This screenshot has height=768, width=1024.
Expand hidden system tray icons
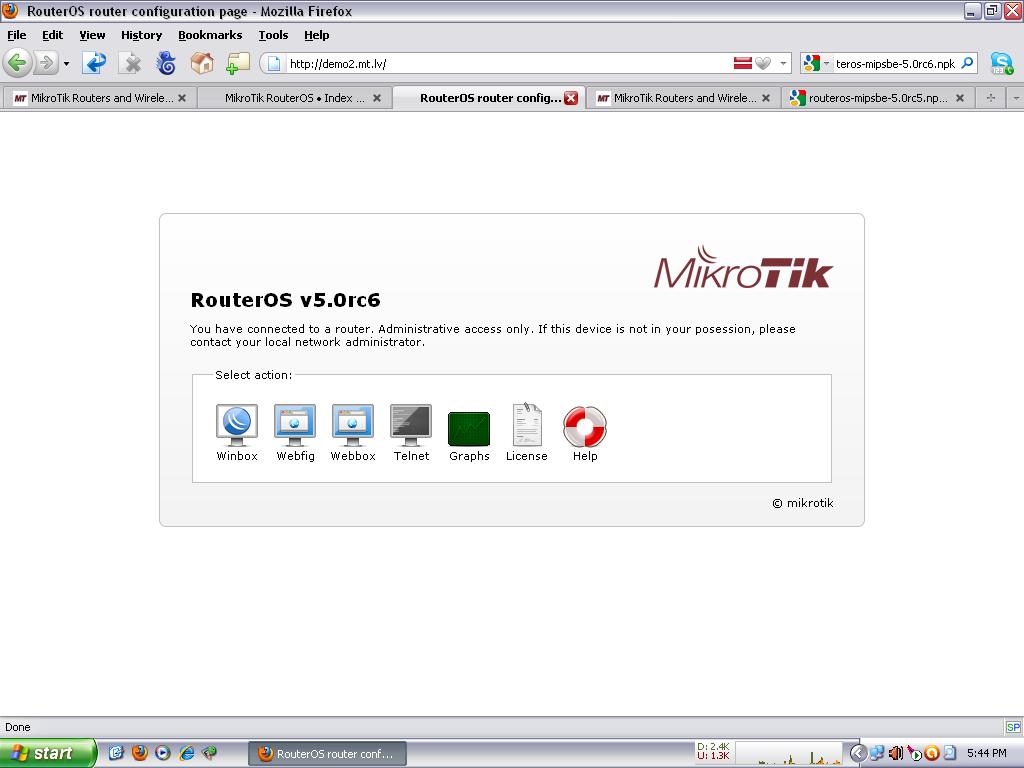pos(858,753)
